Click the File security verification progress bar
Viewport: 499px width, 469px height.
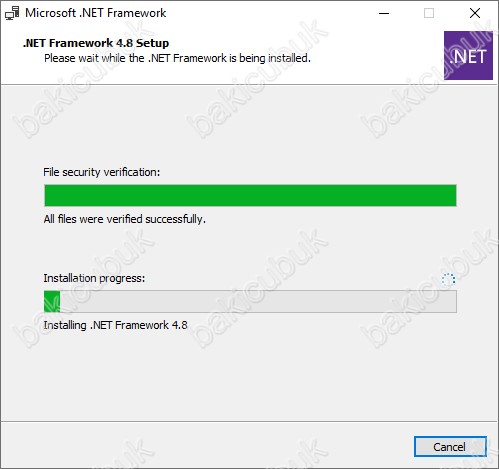coord(250,195)
